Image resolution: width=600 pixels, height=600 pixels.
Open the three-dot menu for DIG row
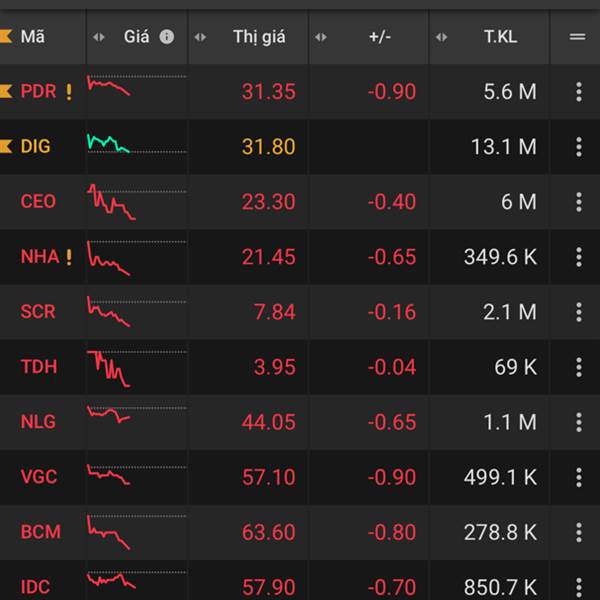pos(578,147)
